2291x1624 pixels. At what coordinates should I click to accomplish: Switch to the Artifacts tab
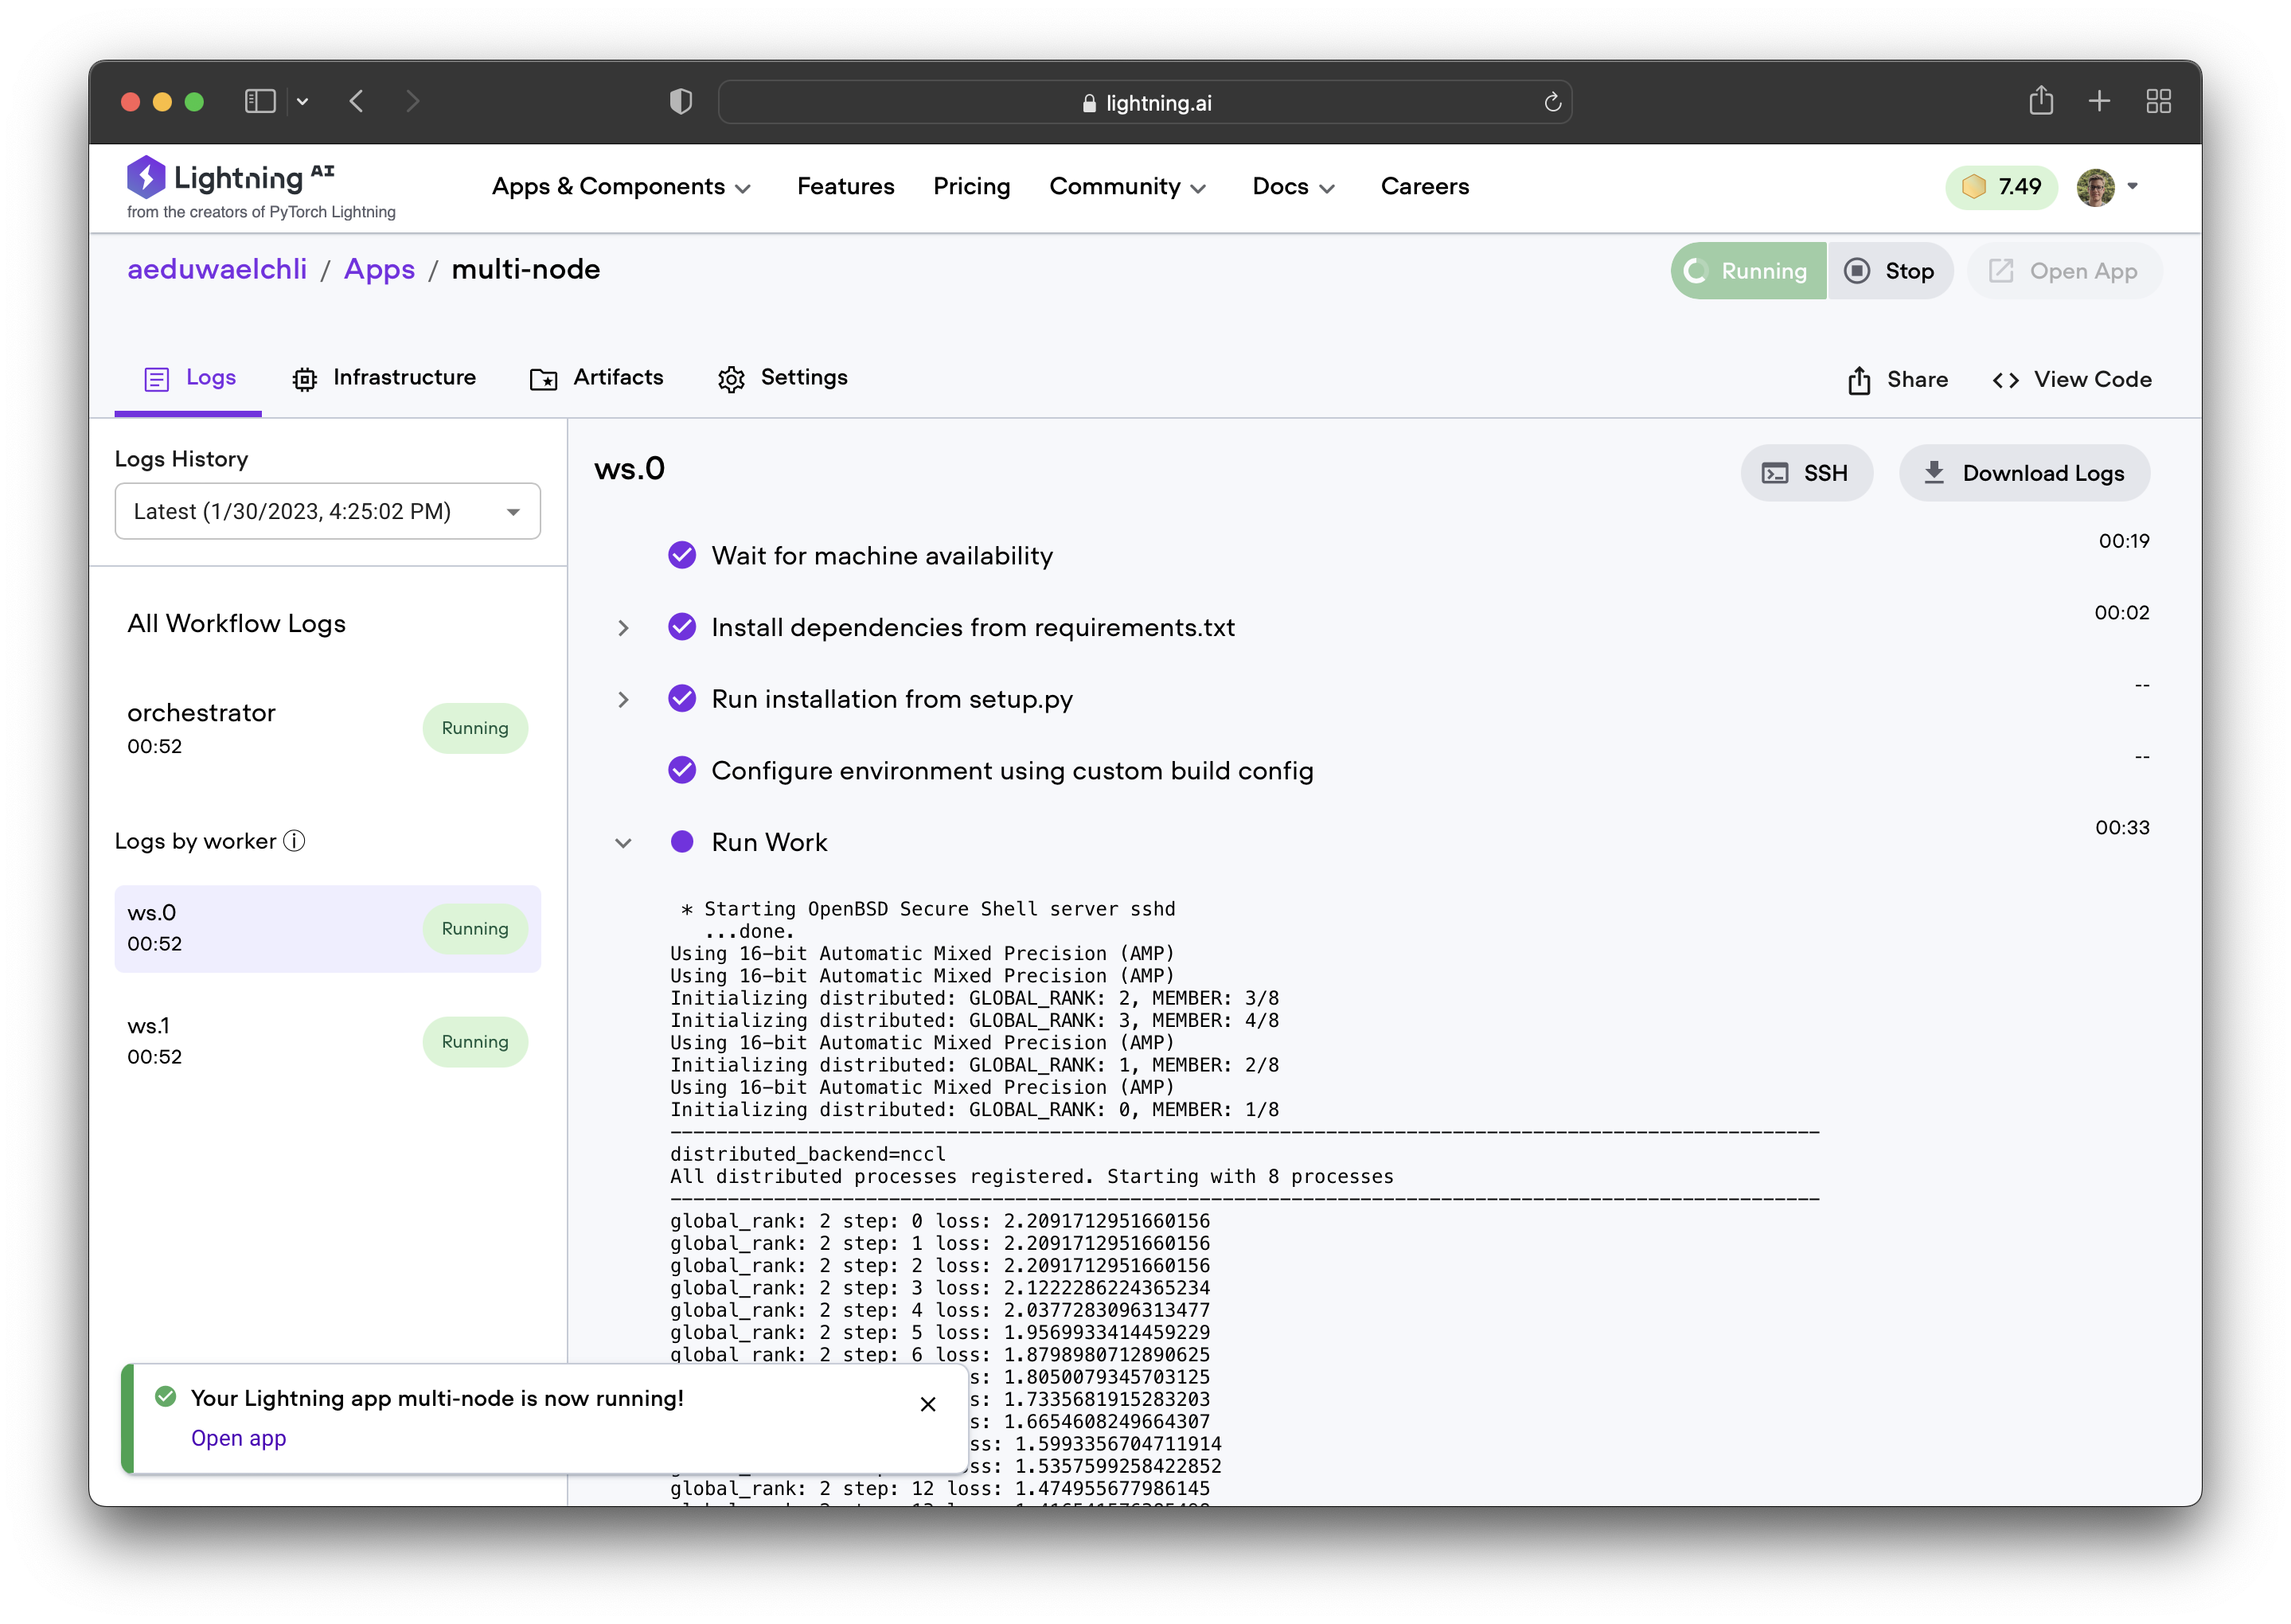point(596,378)
